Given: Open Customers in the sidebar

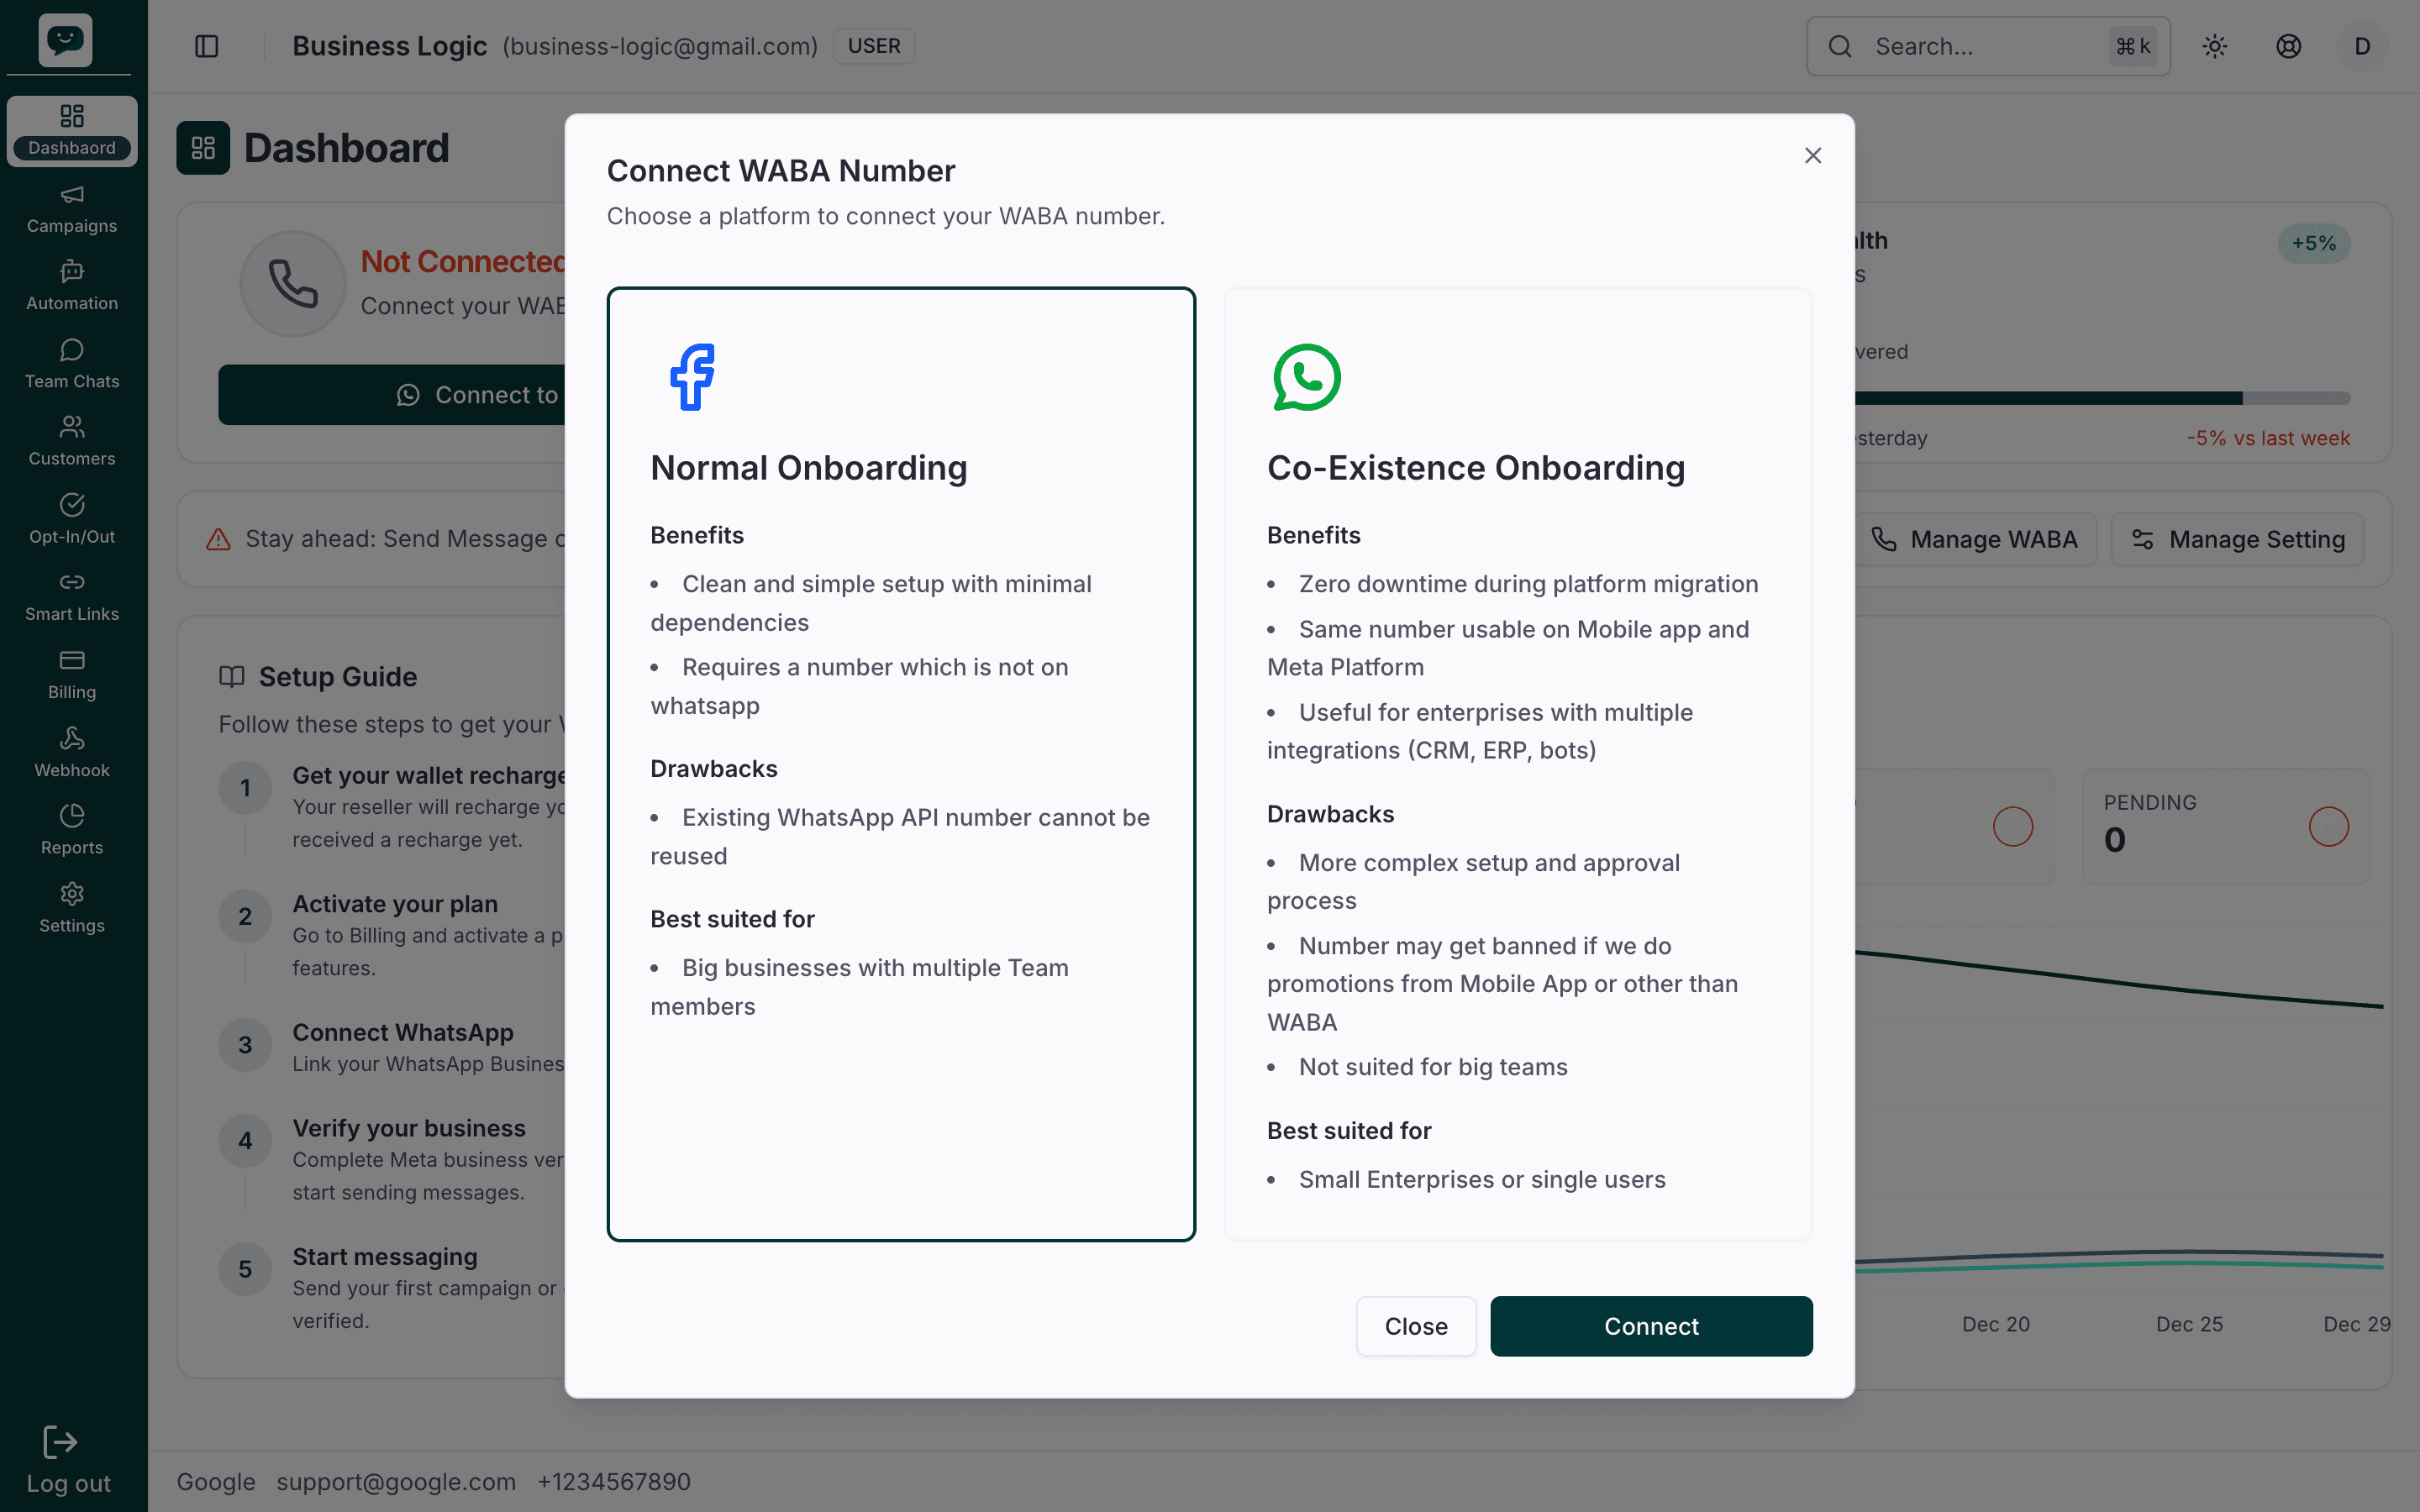Looking at the screenshot, I should (72, 442).
